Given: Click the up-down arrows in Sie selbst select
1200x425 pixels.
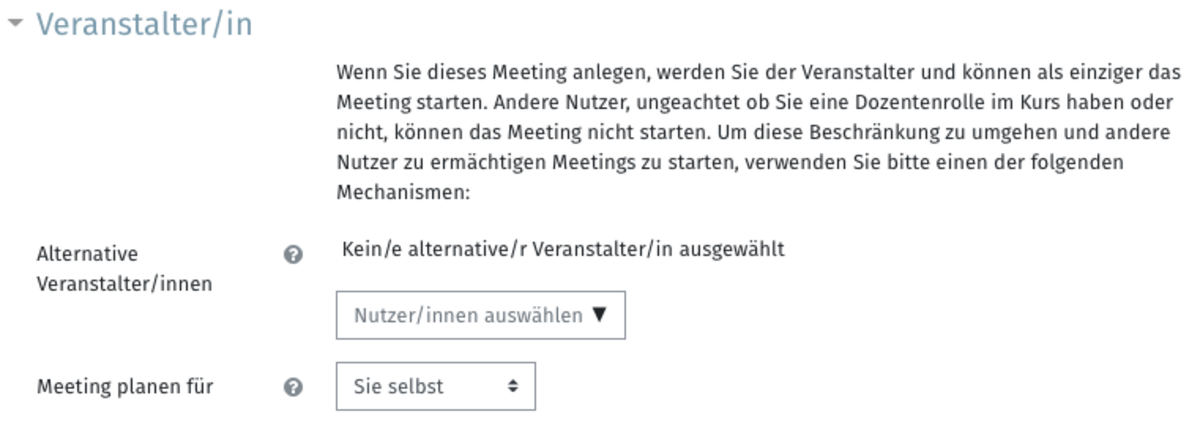Looking at the screenshot, I should coord(513,386).
